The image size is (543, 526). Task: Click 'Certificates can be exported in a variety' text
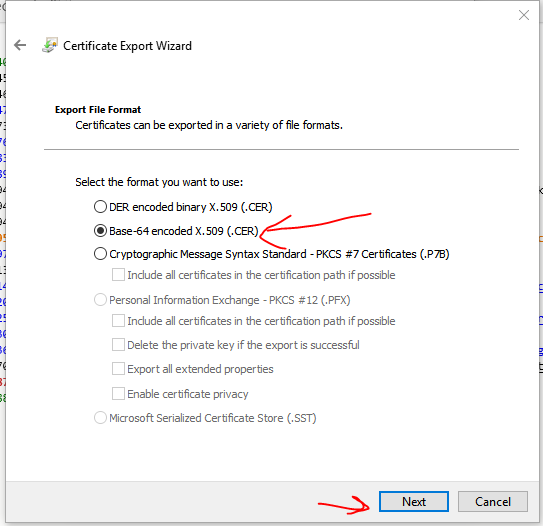click(209, 125)
